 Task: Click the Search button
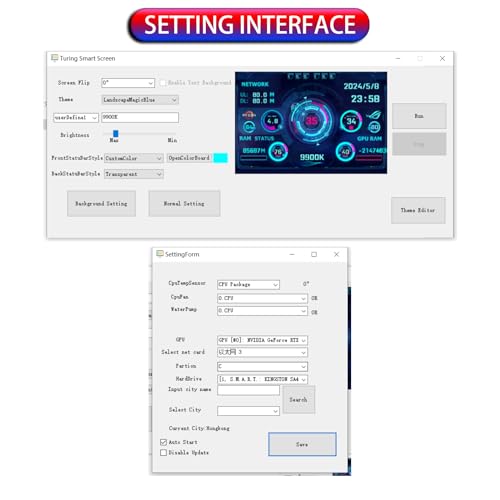coord(298,400)
